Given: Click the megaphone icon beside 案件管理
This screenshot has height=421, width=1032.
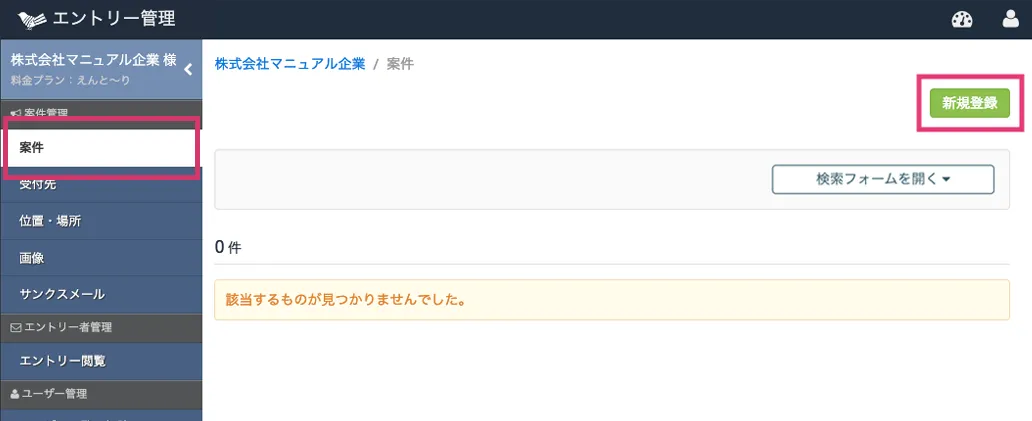Looking at the screenshot, I should (14, 111).
